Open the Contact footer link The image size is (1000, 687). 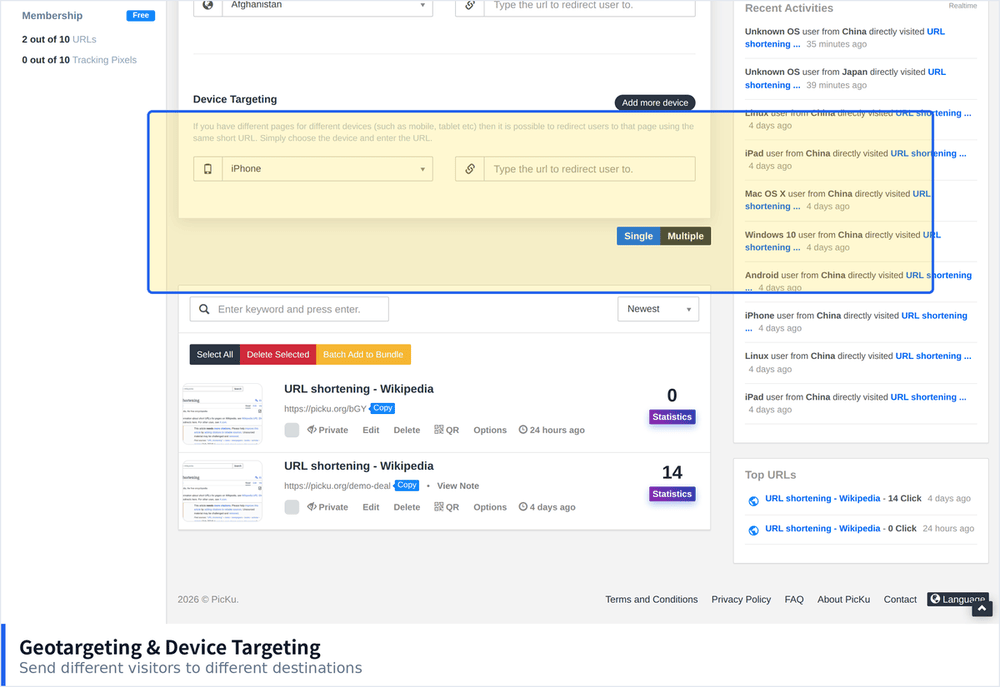(900, 600)
